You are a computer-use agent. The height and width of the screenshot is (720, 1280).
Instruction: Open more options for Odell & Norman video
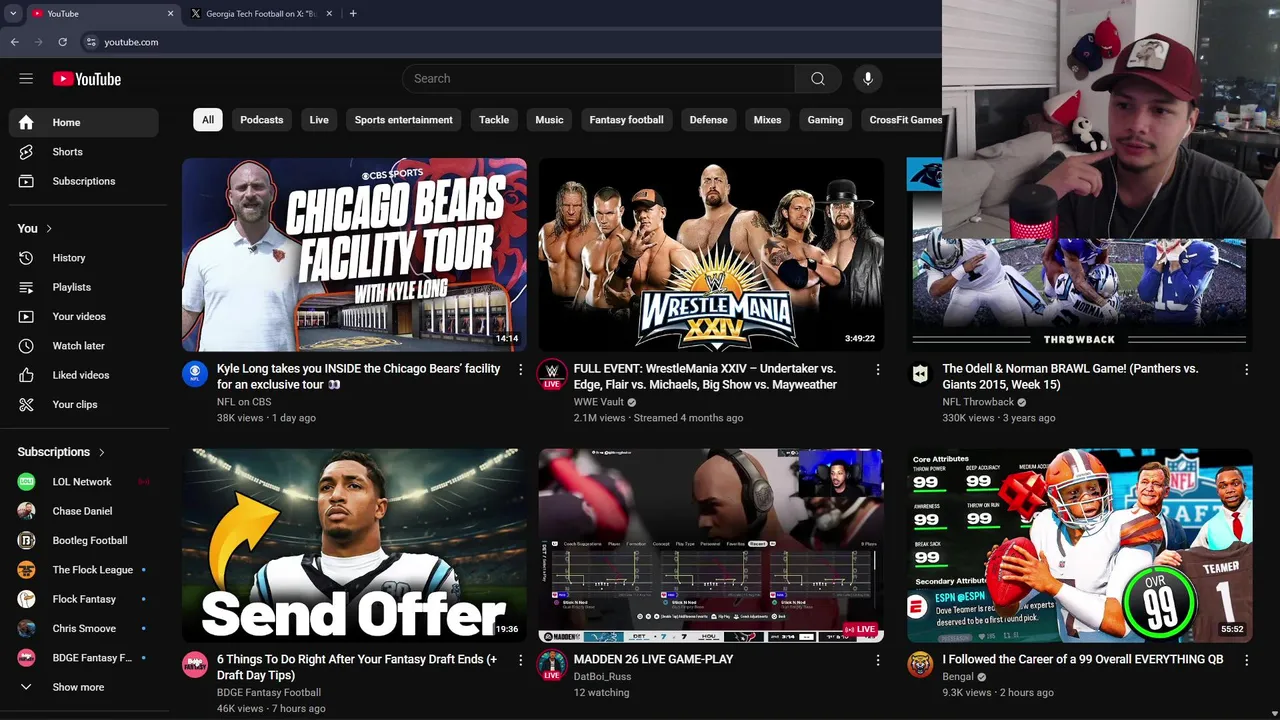(1246, 370)
